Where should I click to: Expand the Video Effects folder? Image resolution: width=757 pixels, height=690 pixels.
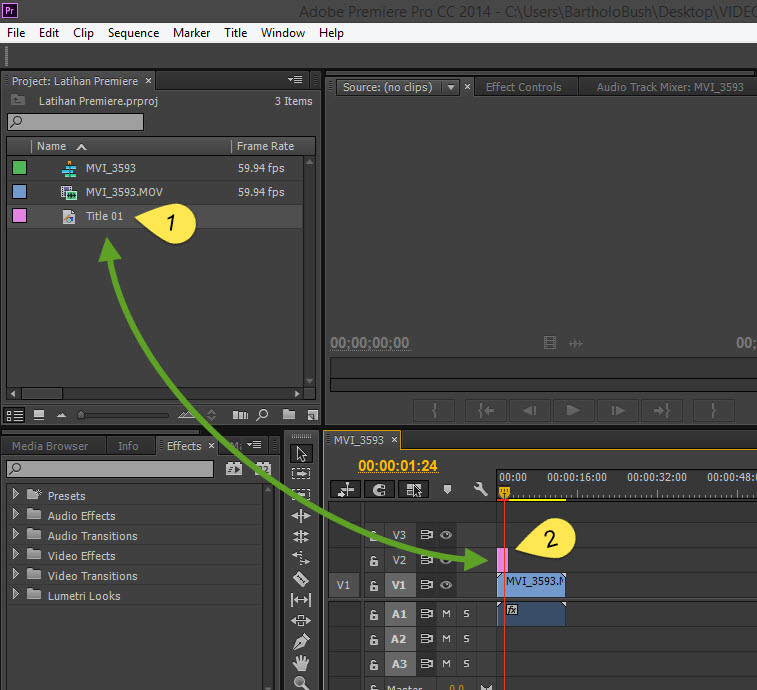[15, 553]
